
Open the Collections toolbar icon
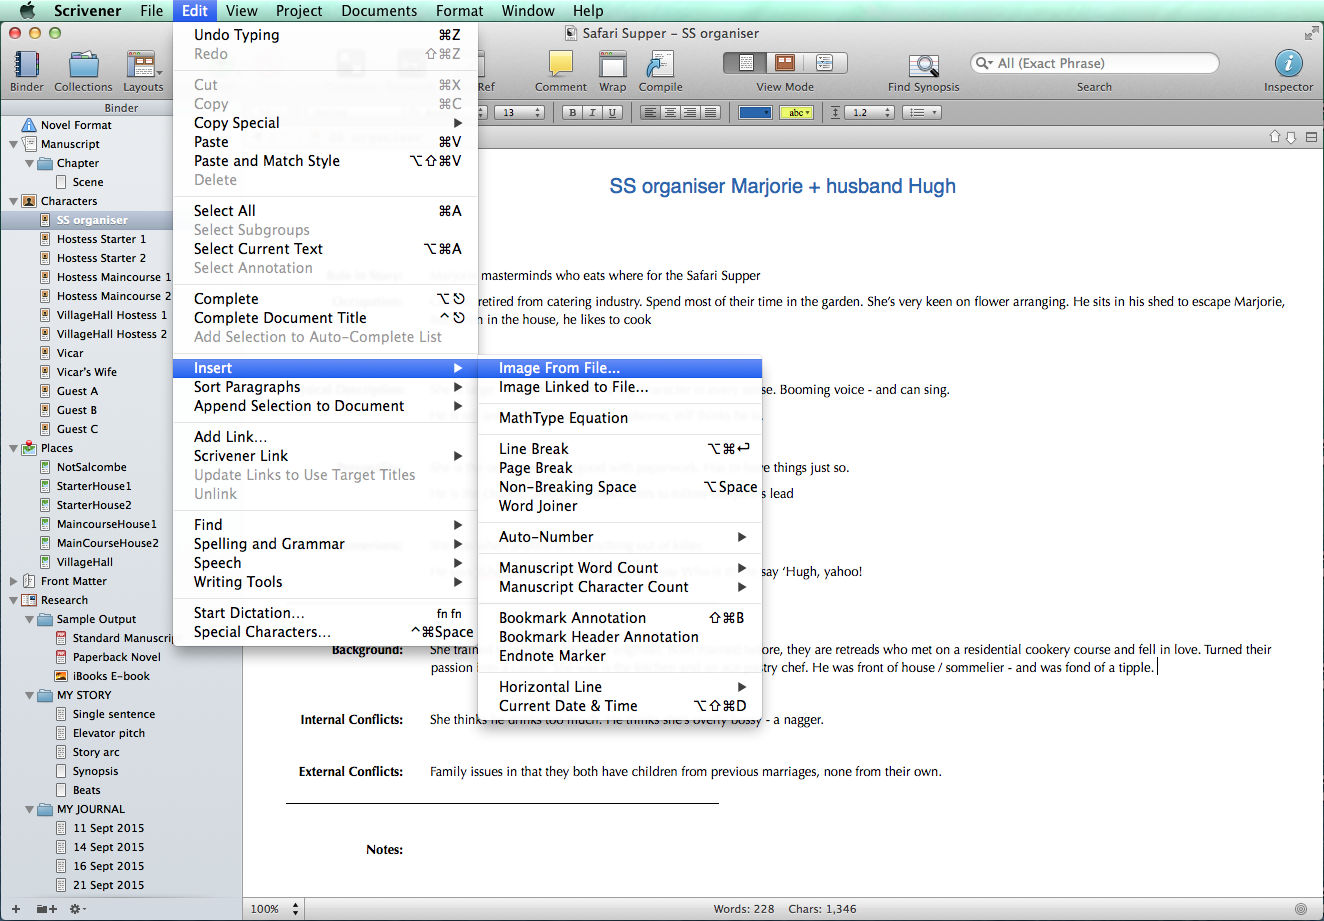click(84, 65)
